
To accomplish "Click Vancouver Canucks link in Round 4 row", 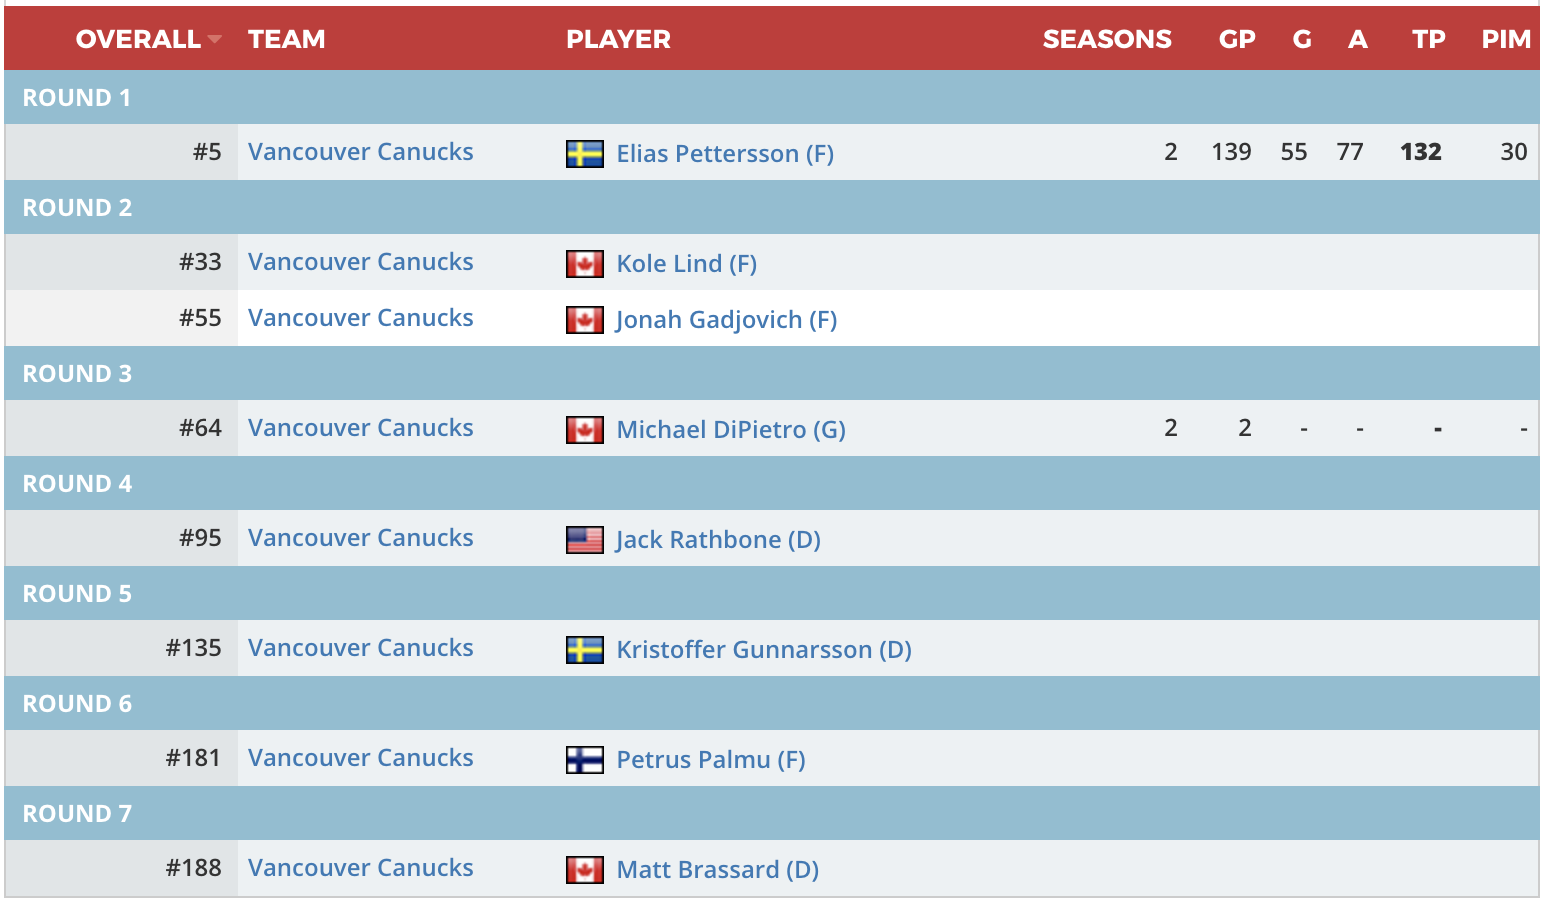I will coord(360,537).
